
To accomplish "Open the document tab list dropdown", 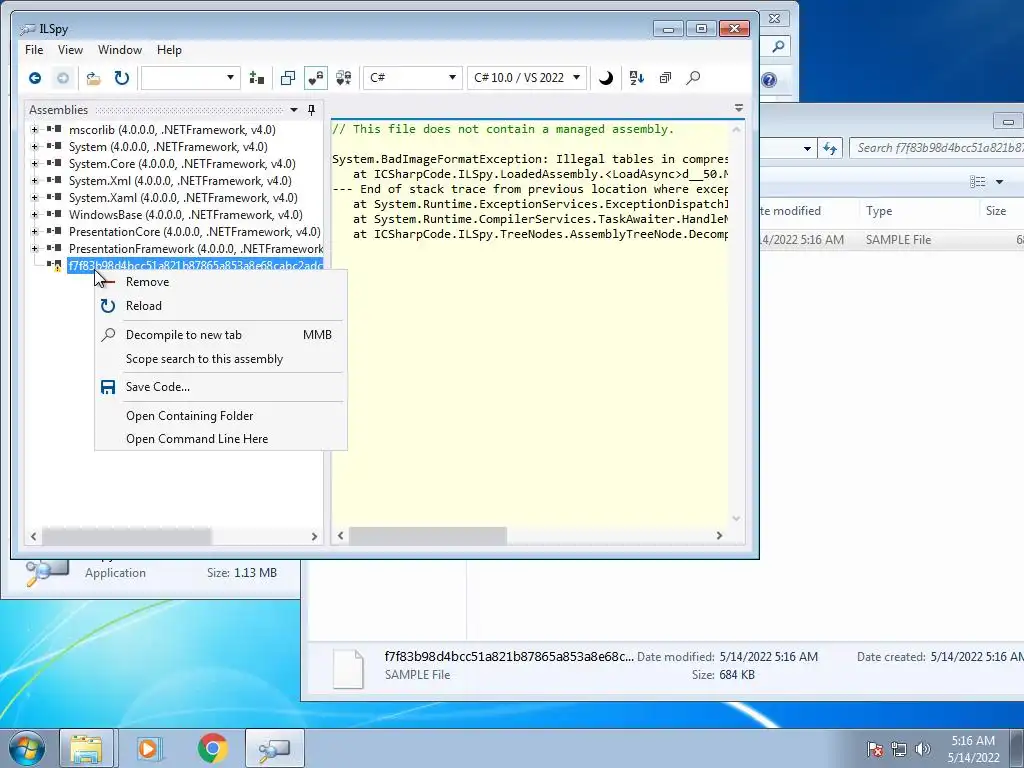I will [739, 108].
